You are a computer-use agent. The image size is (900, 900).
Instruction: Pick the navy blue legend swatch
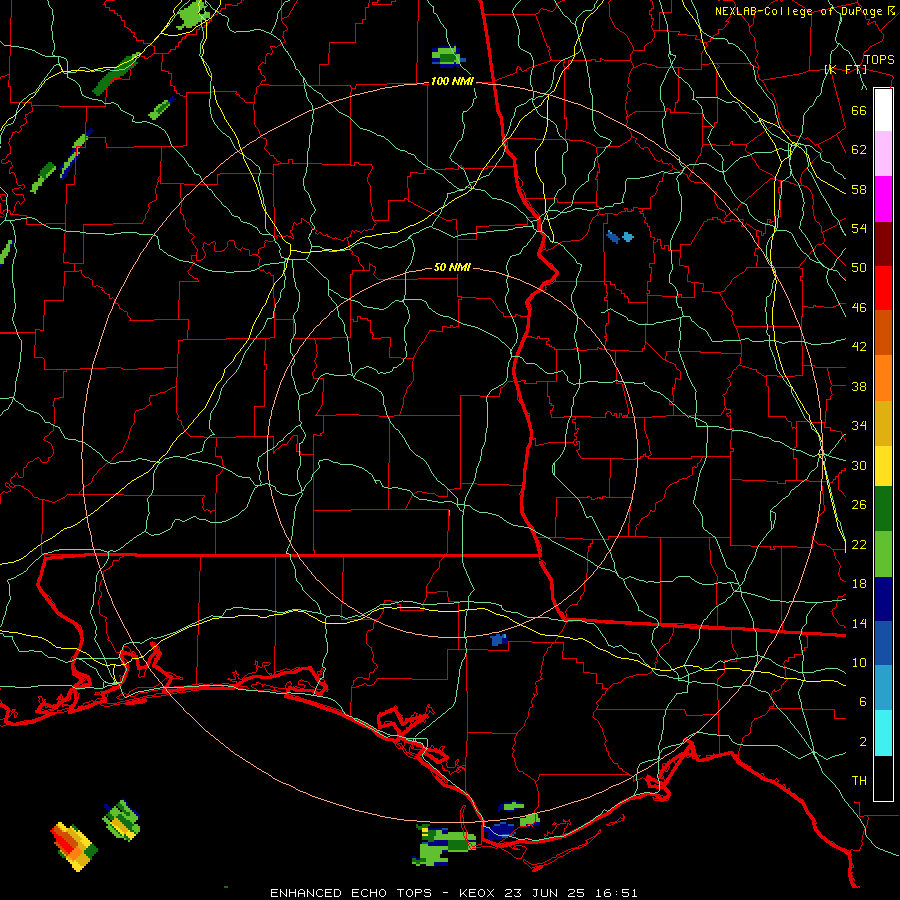[x=883, y=599]
